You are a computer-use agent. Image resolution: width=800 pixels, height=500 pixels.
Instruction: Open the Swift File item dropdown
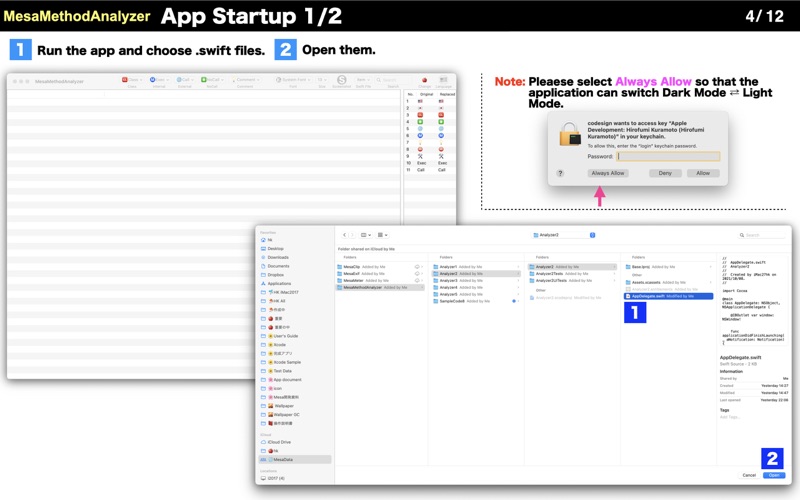[363, 80]
